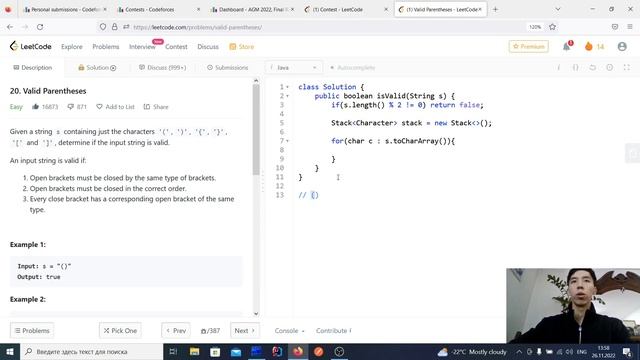Open the user profile avatar
The width and height of the screenshot is (640, 360).
[622, 47]
